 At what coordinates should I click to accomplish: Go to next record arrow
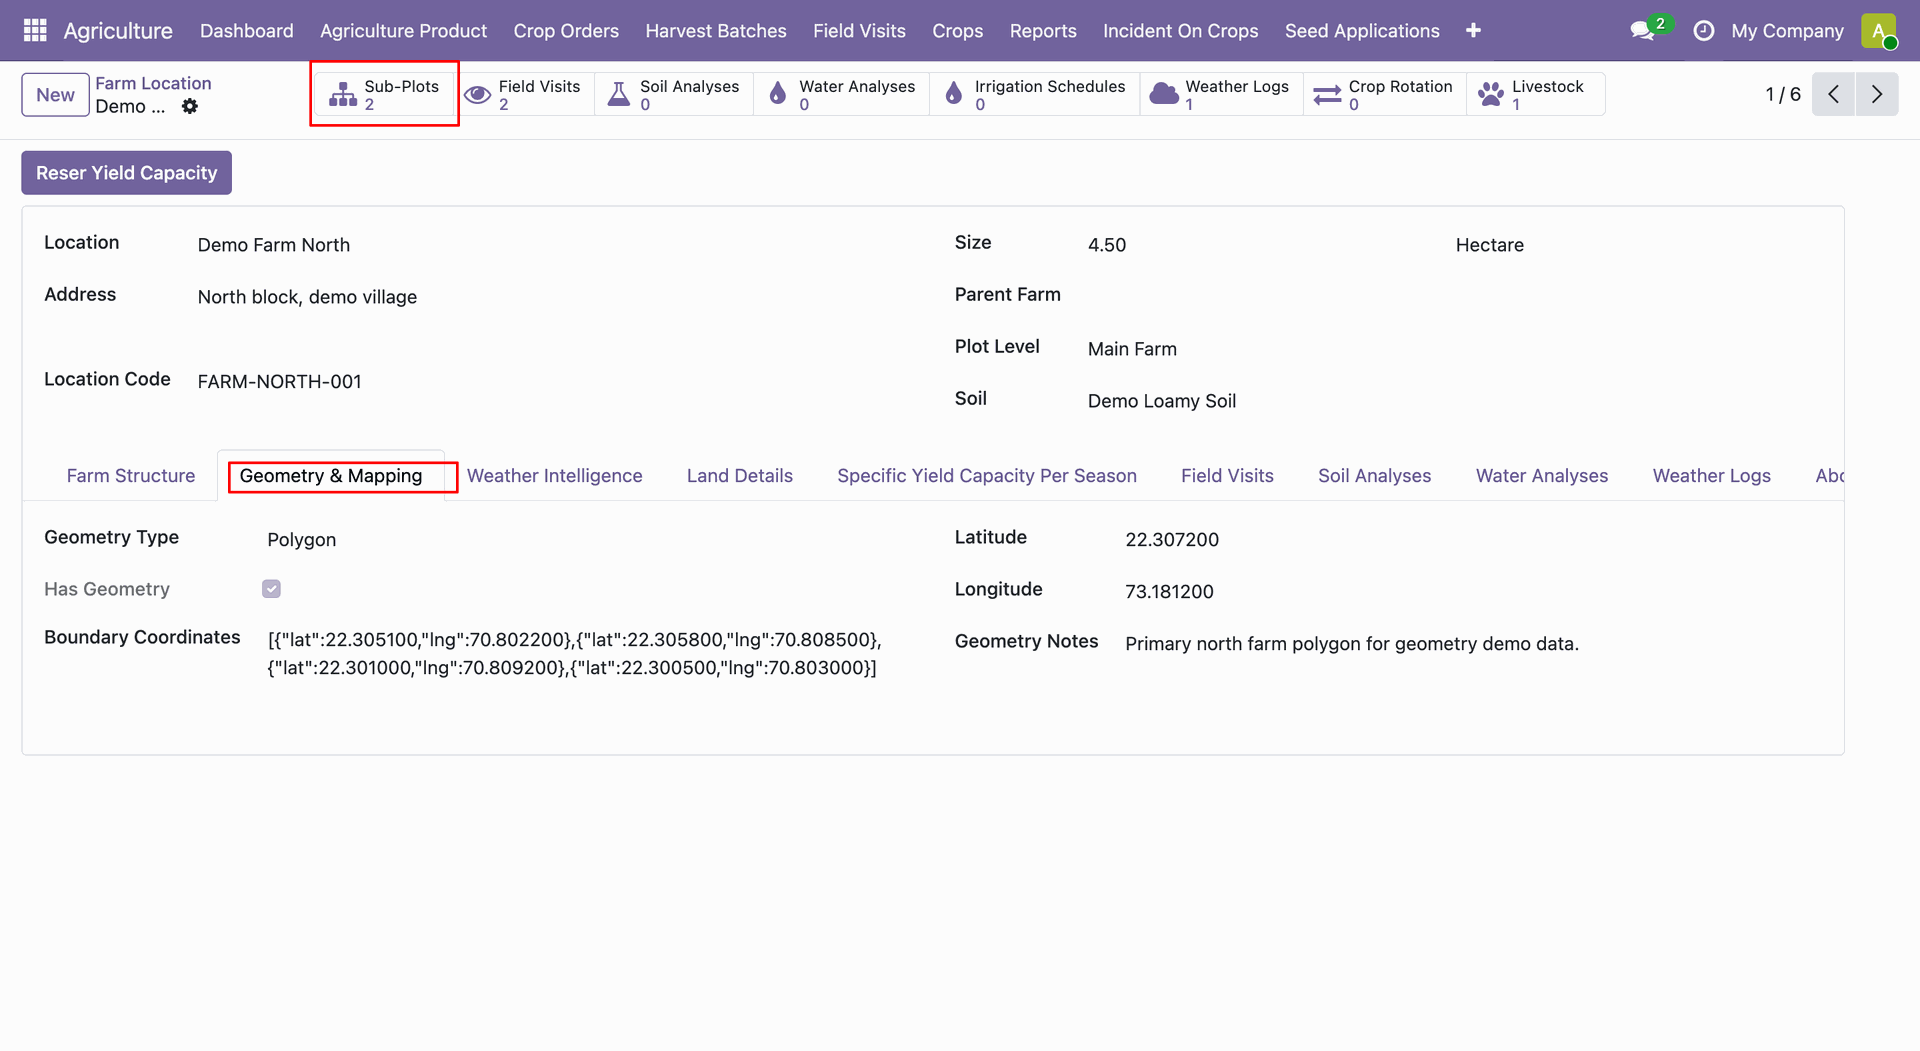pyautogui.click(x=1877, y=95)
